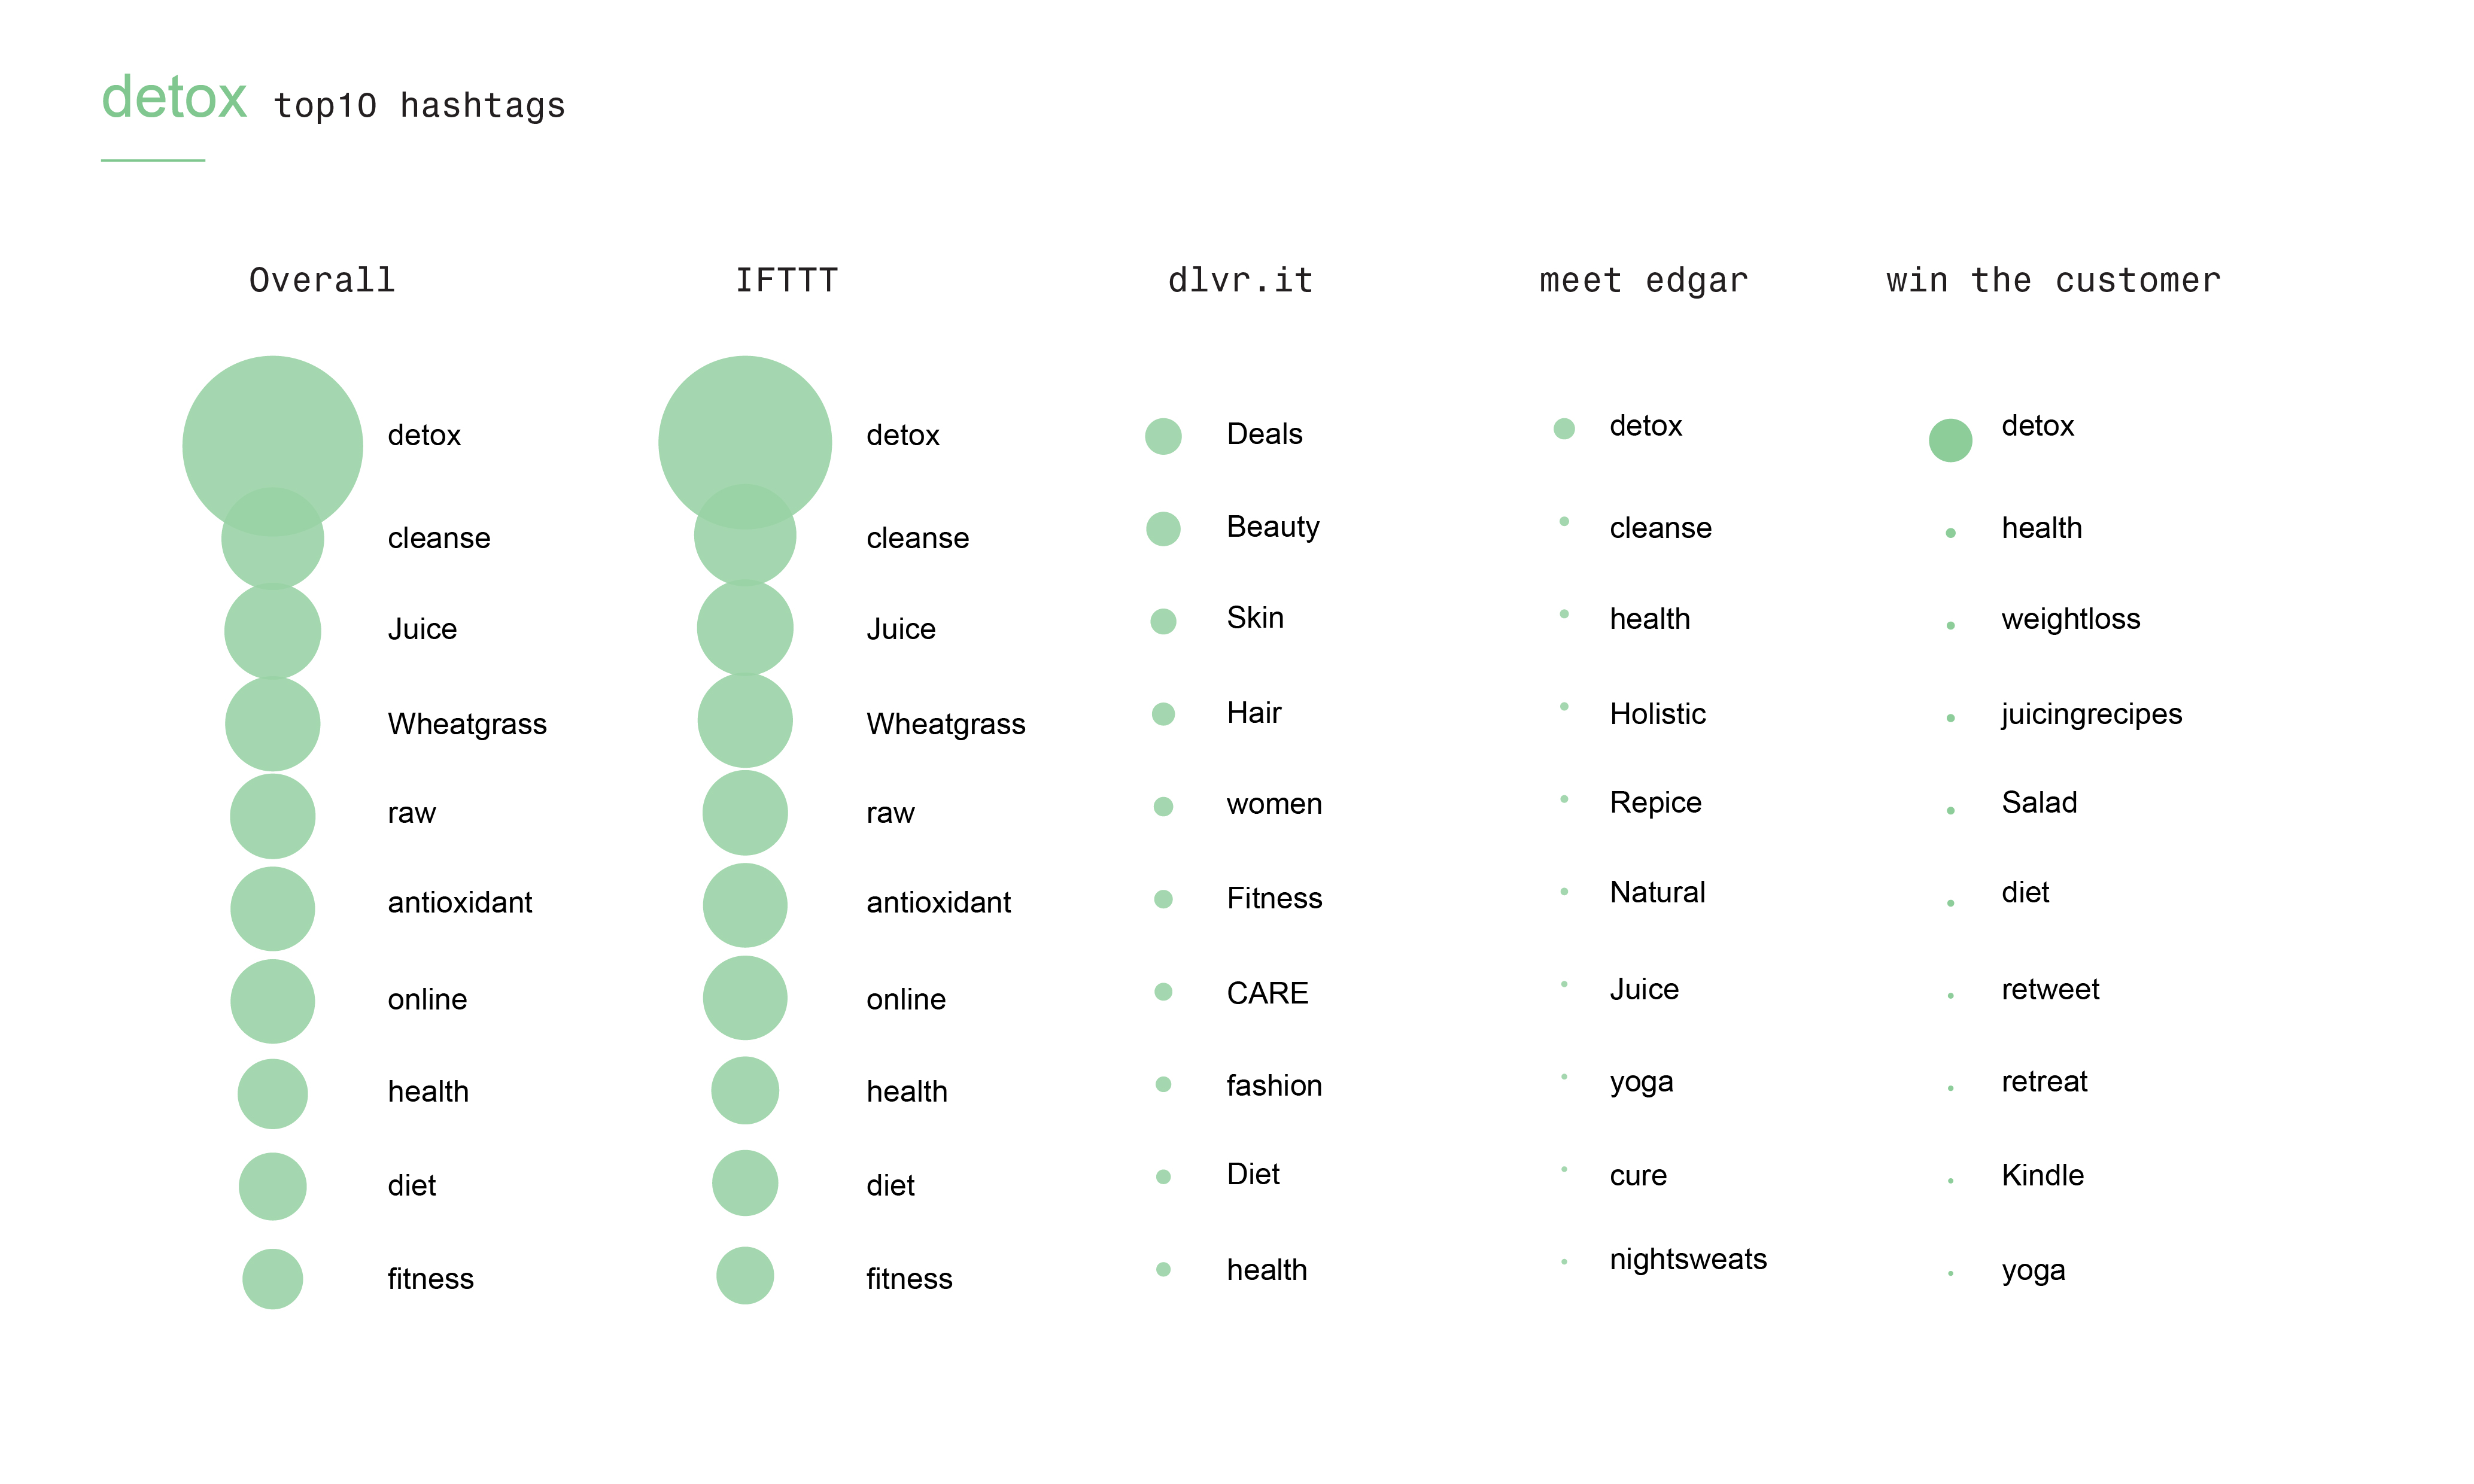Click the antioxidant label under IFTTT
This screenshot has width=2474, height=1484.
click(938, 903)
